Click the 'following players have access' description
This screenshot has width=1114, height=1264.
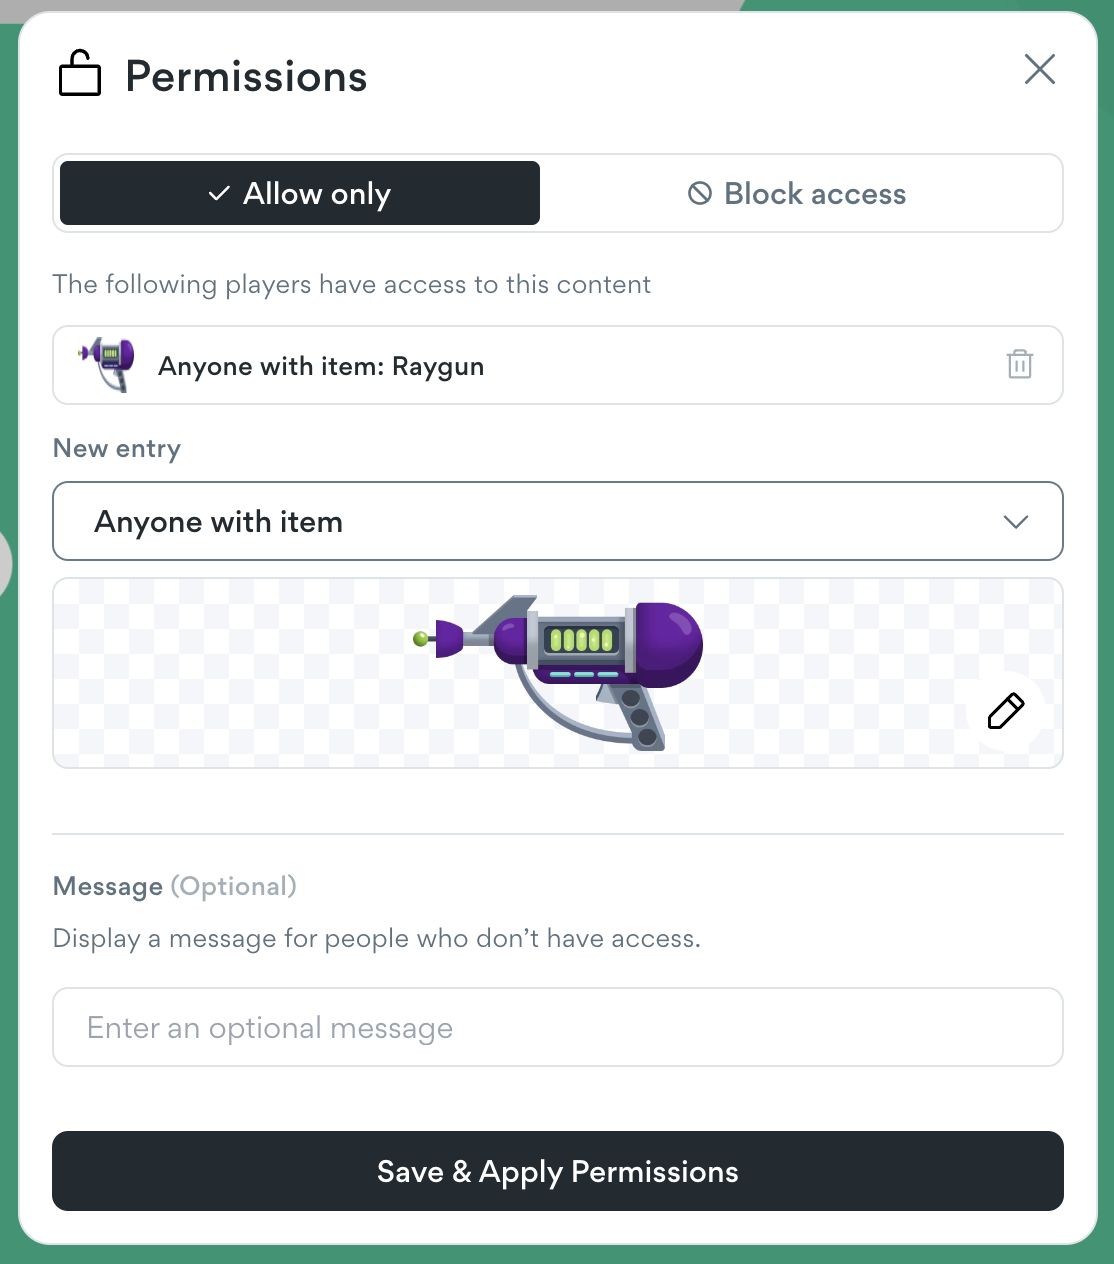pyautogui.click(x=351, y=284)
